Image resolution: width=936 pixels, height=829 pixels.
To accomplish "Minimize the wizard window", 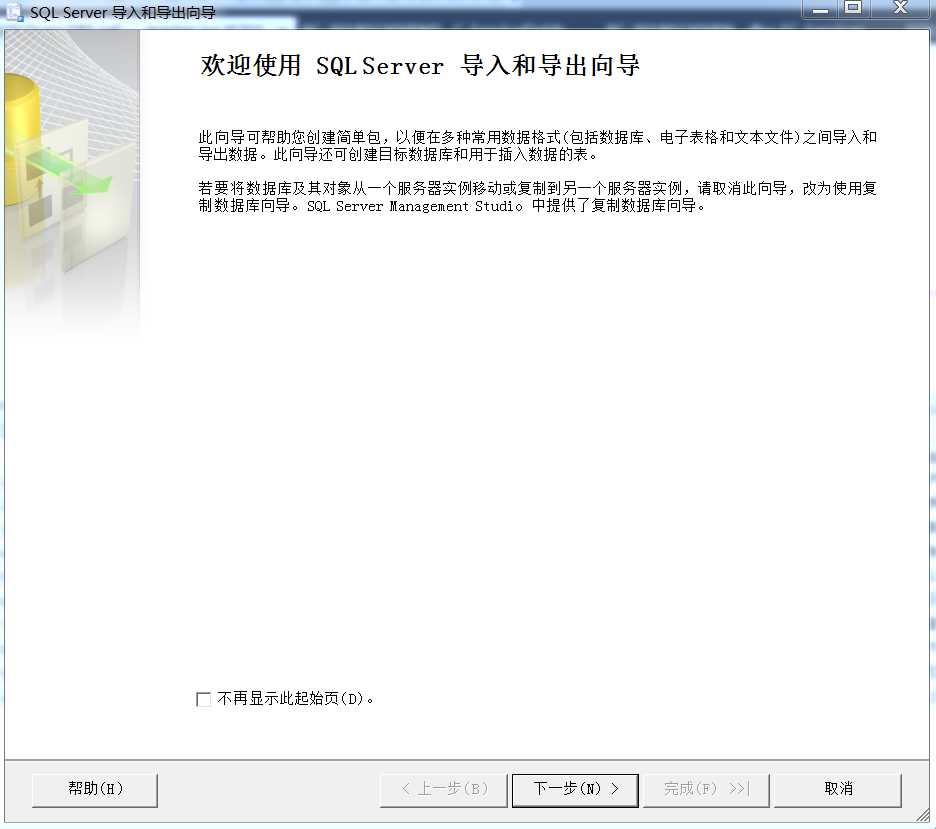I will (x=821, y=9).
